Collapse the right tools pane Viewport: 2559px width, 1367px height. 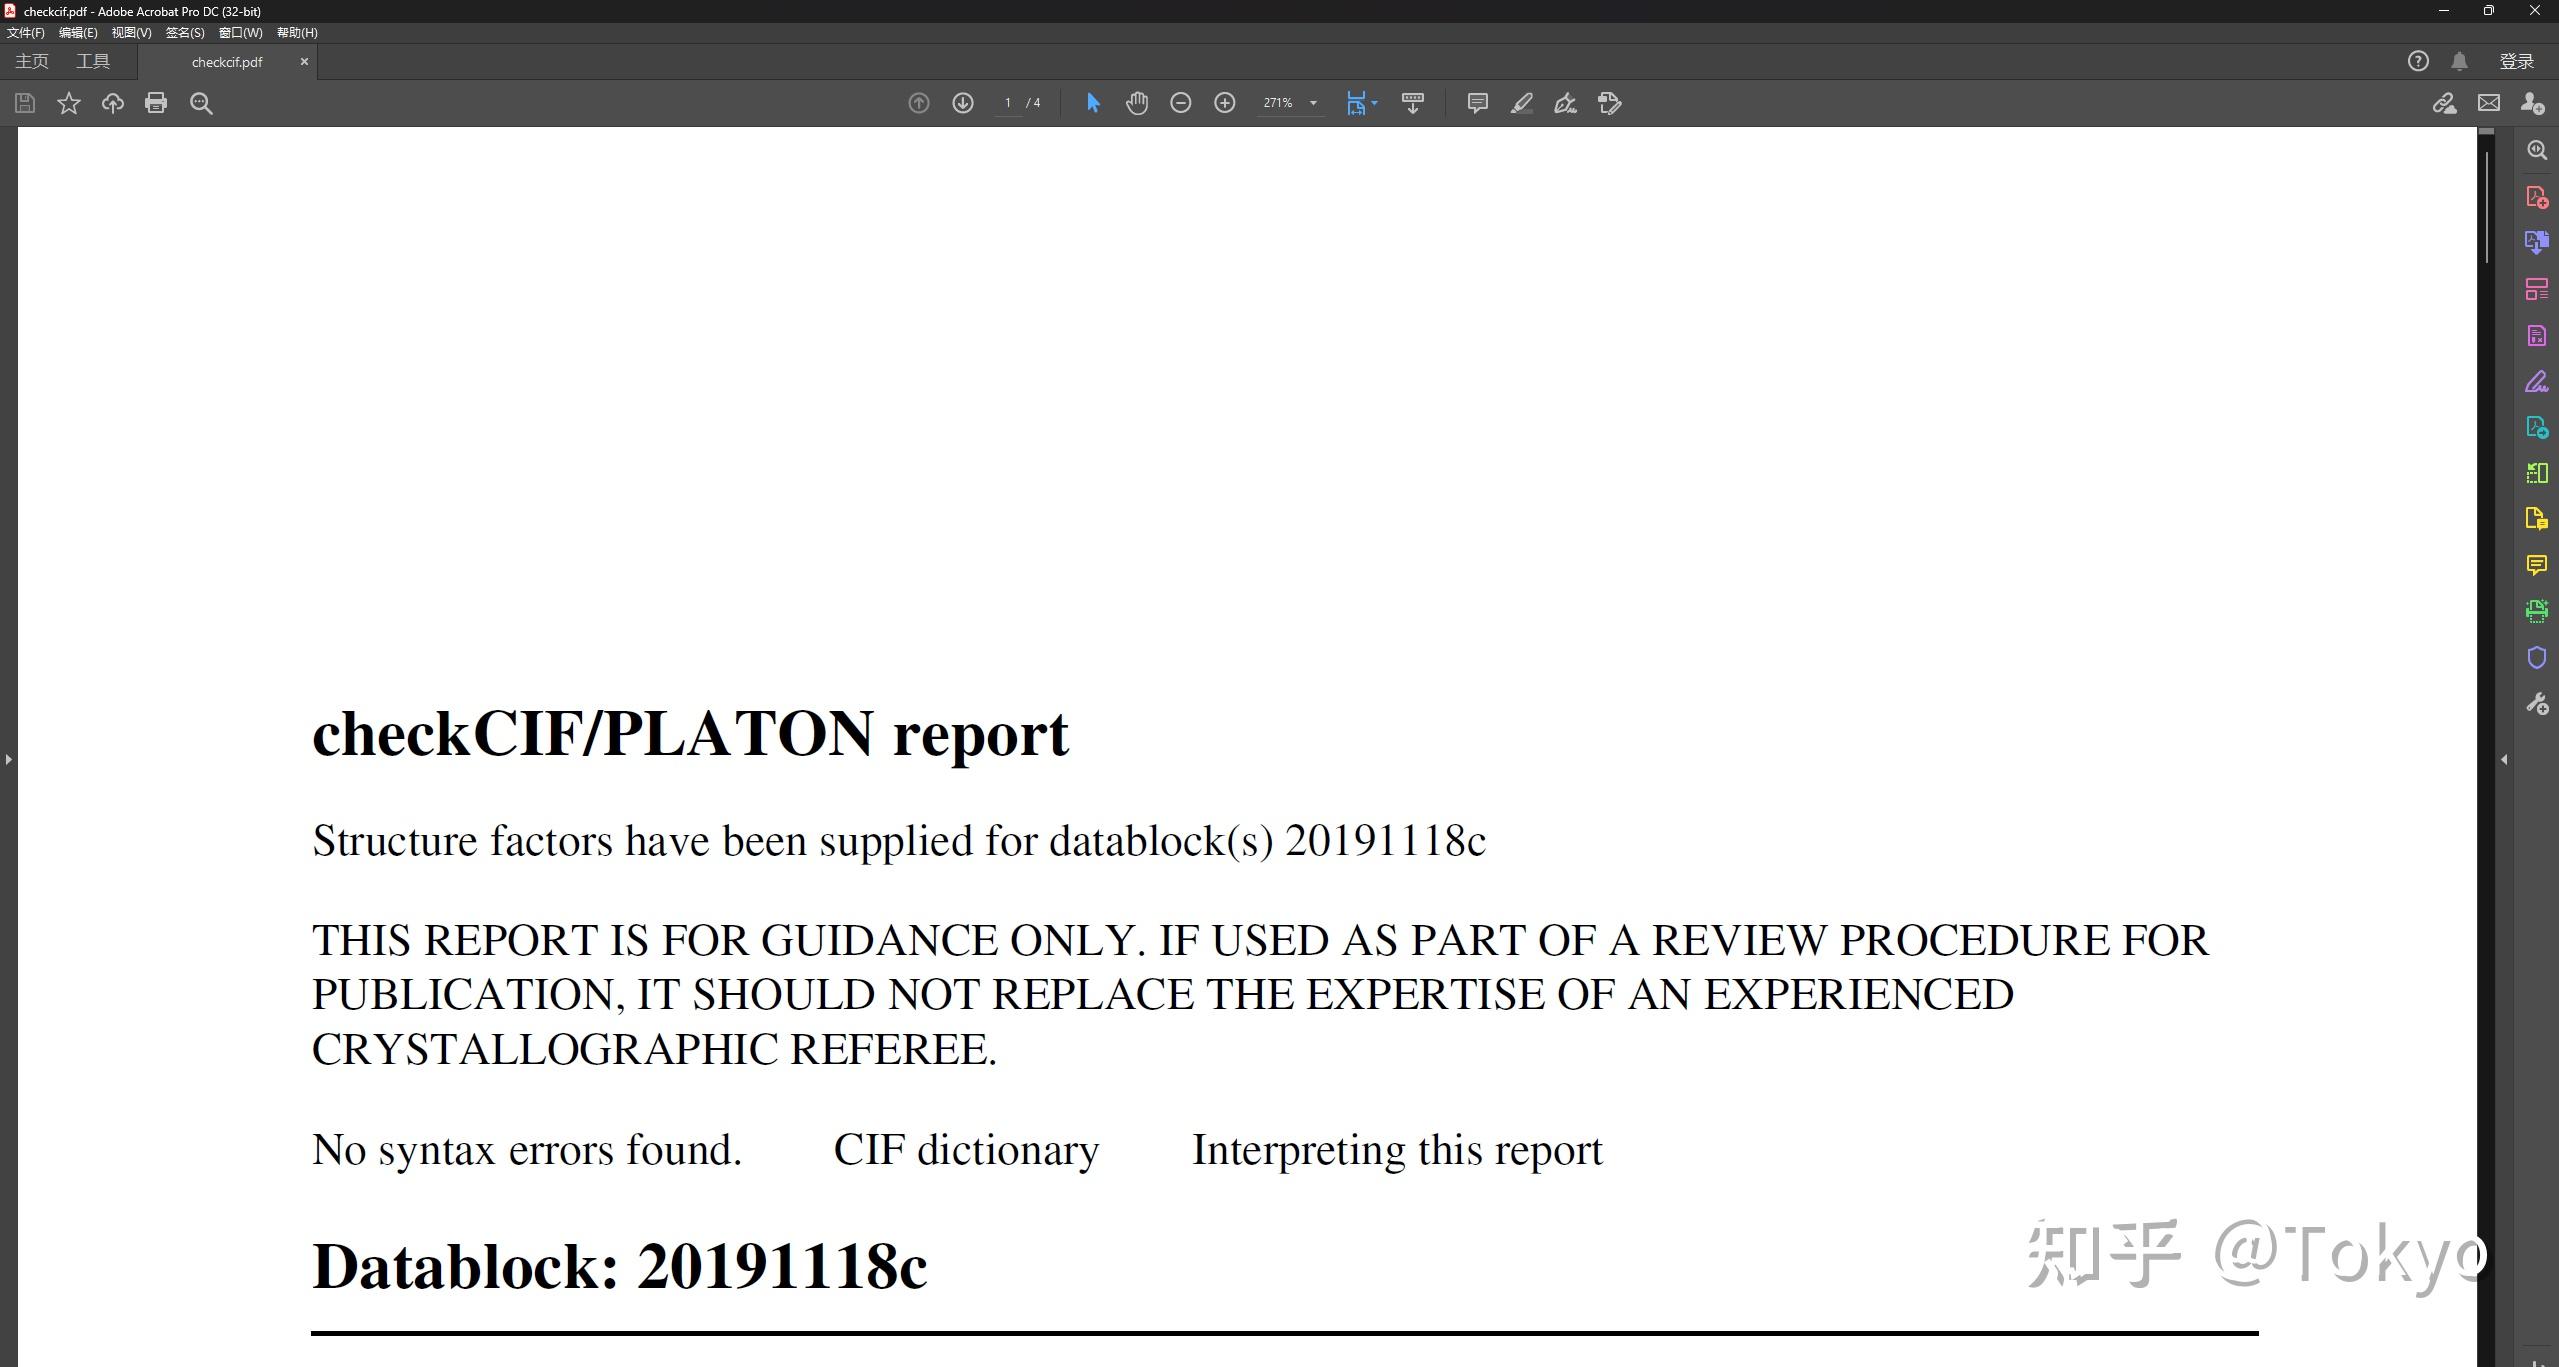pos(2504,760)
